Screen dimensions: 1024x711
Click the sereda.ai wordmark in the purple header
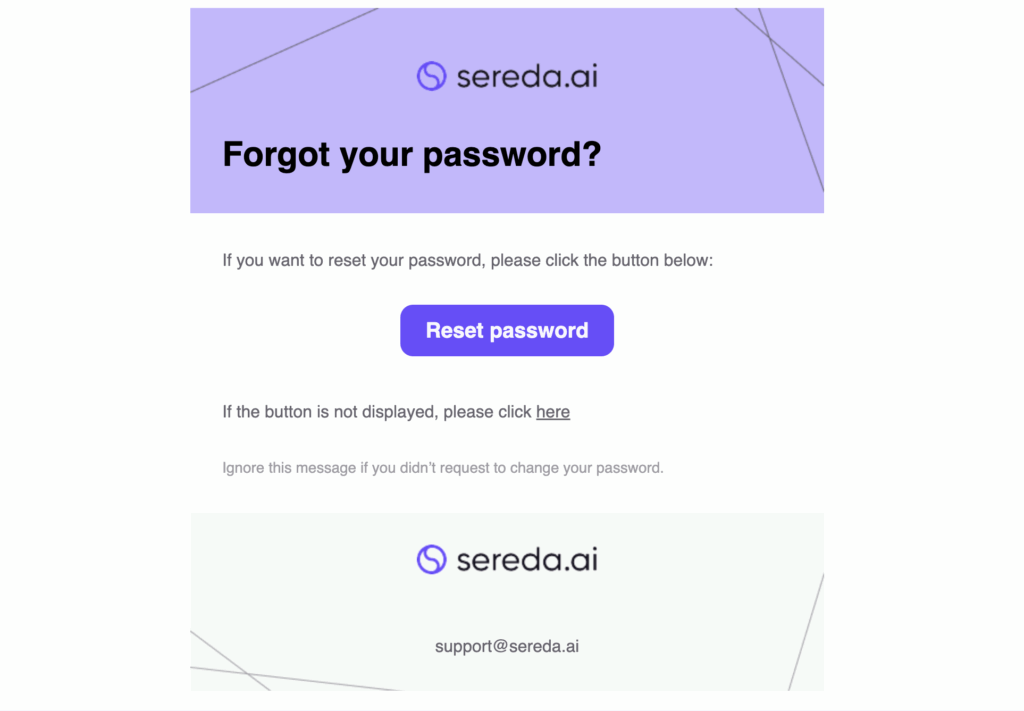point(527,76)
